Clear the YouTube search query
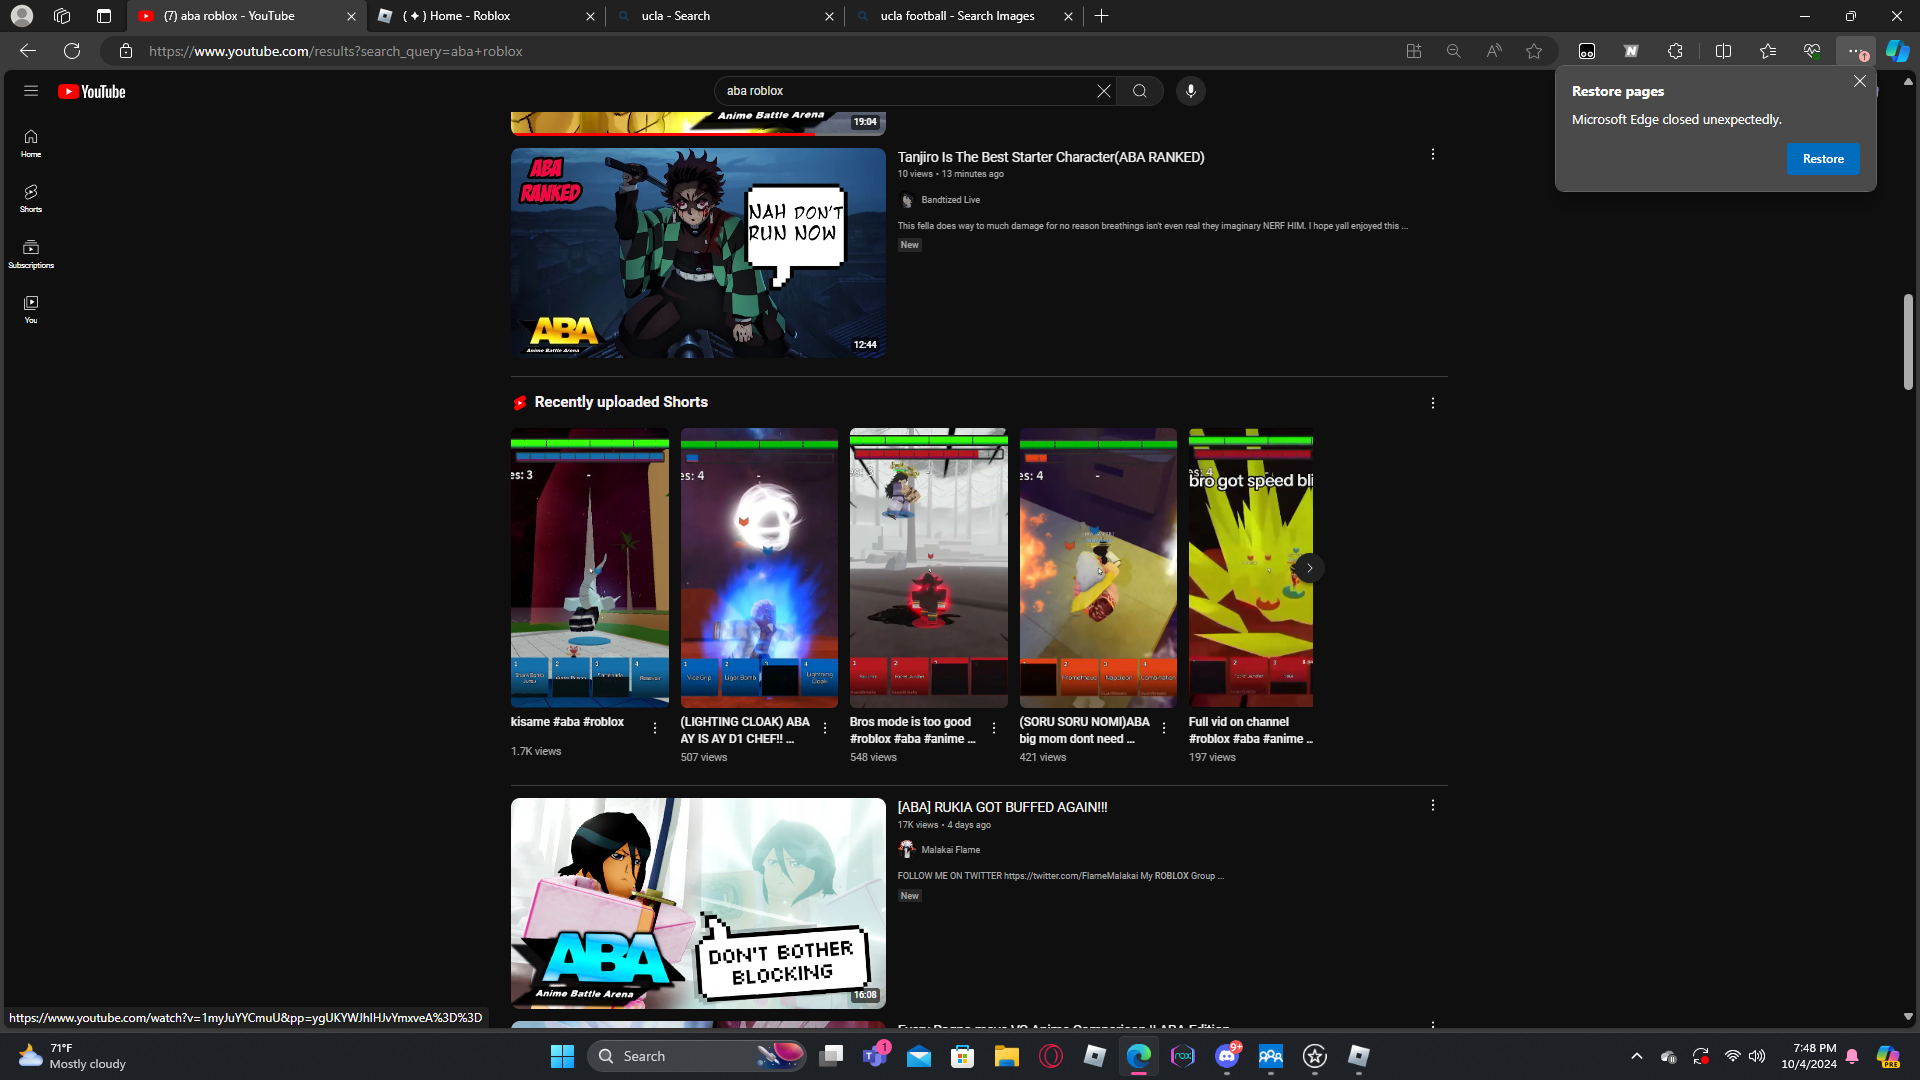The image size is (1920, 1080). point(1104,91)
